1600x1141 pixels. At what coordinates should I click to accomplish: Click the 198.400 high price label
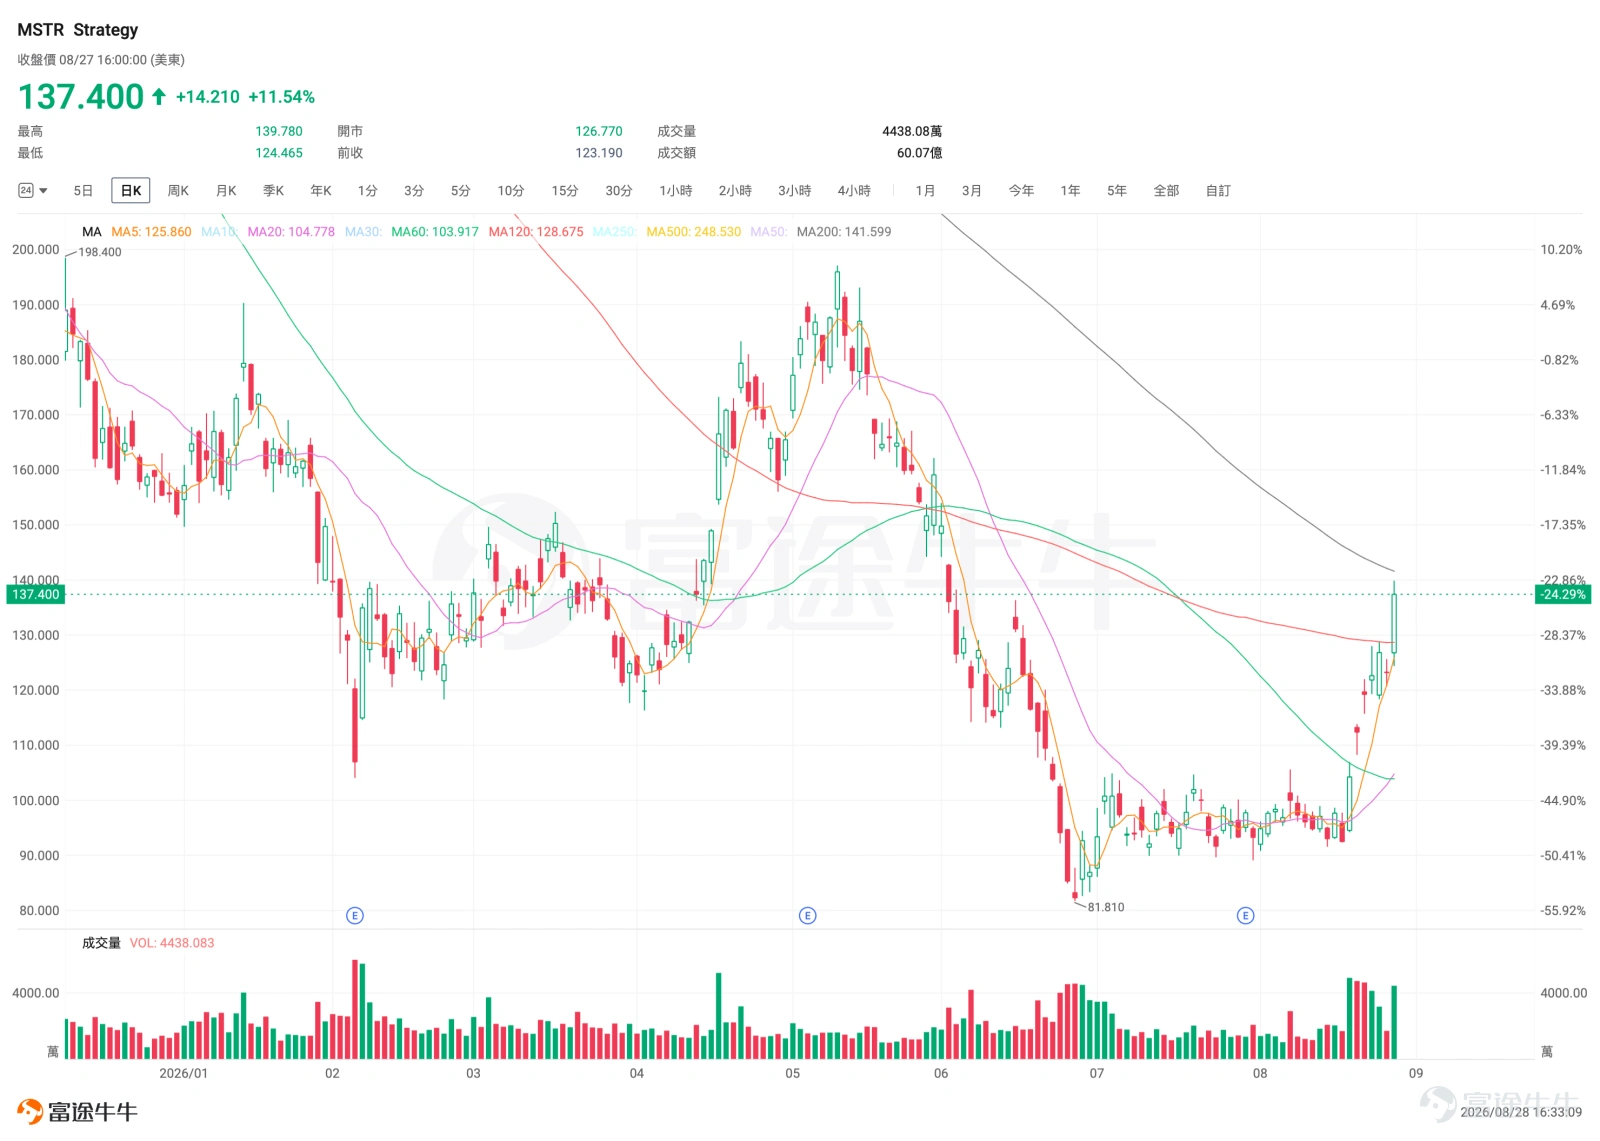click(x=100, y=252)
